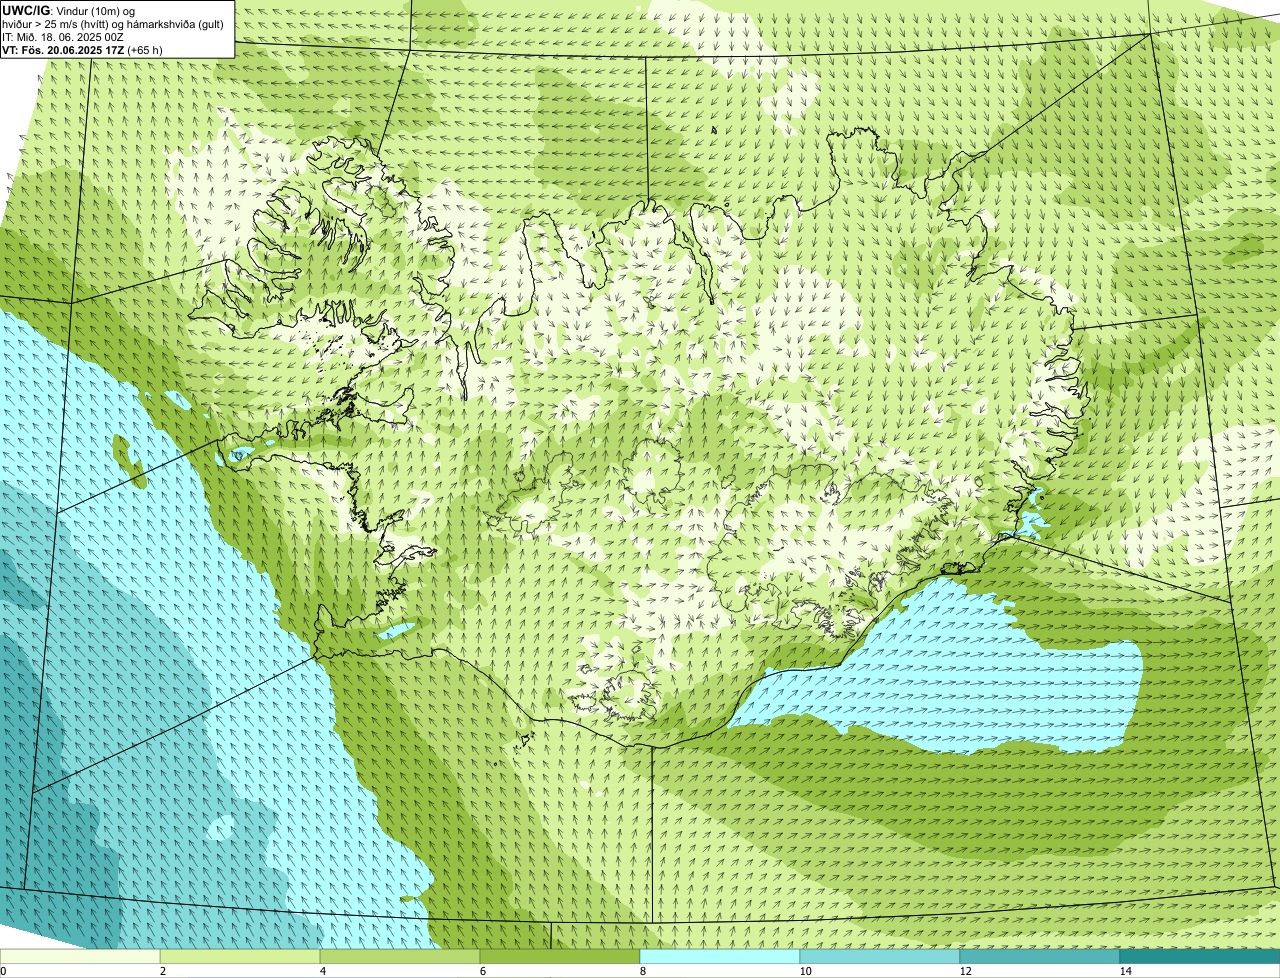The height and width of the screenshot is (978, 1280).
Task: Click the "UWC/IG: Vindur (10m) og" title line
Action: click(x=69, y=11)
